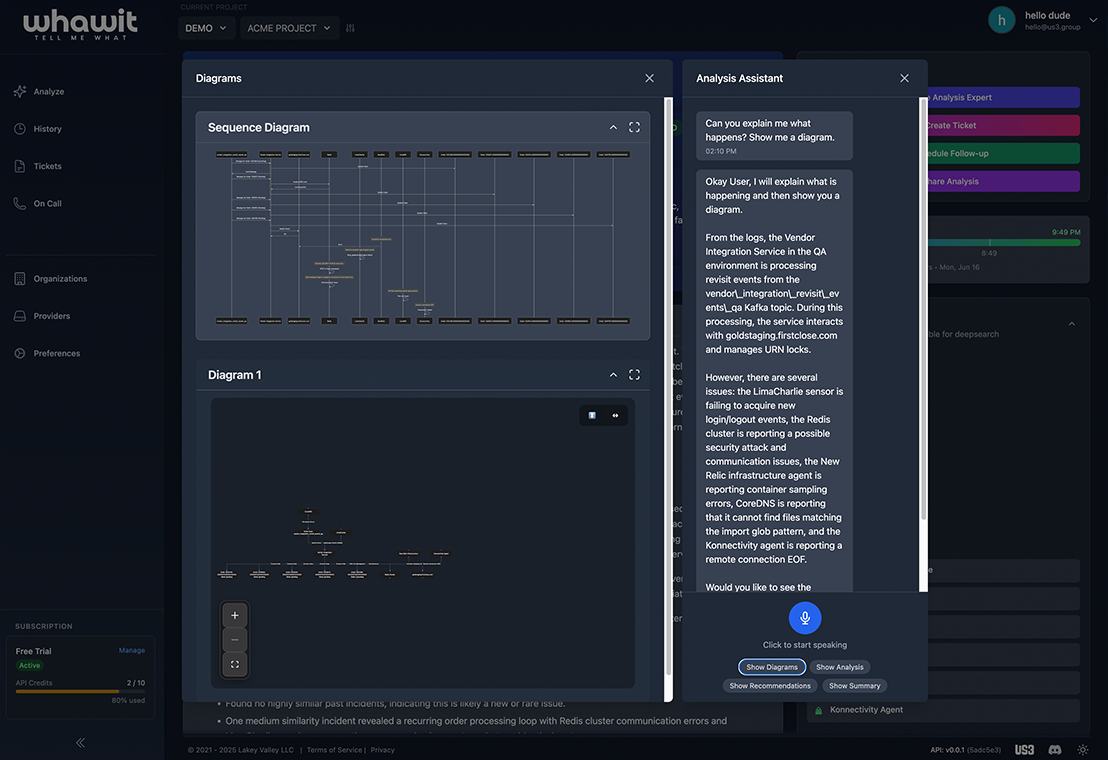Select the Konnectivity Agent row
The height and width of the screenshot is (760, 1108).
coord(943,711)
